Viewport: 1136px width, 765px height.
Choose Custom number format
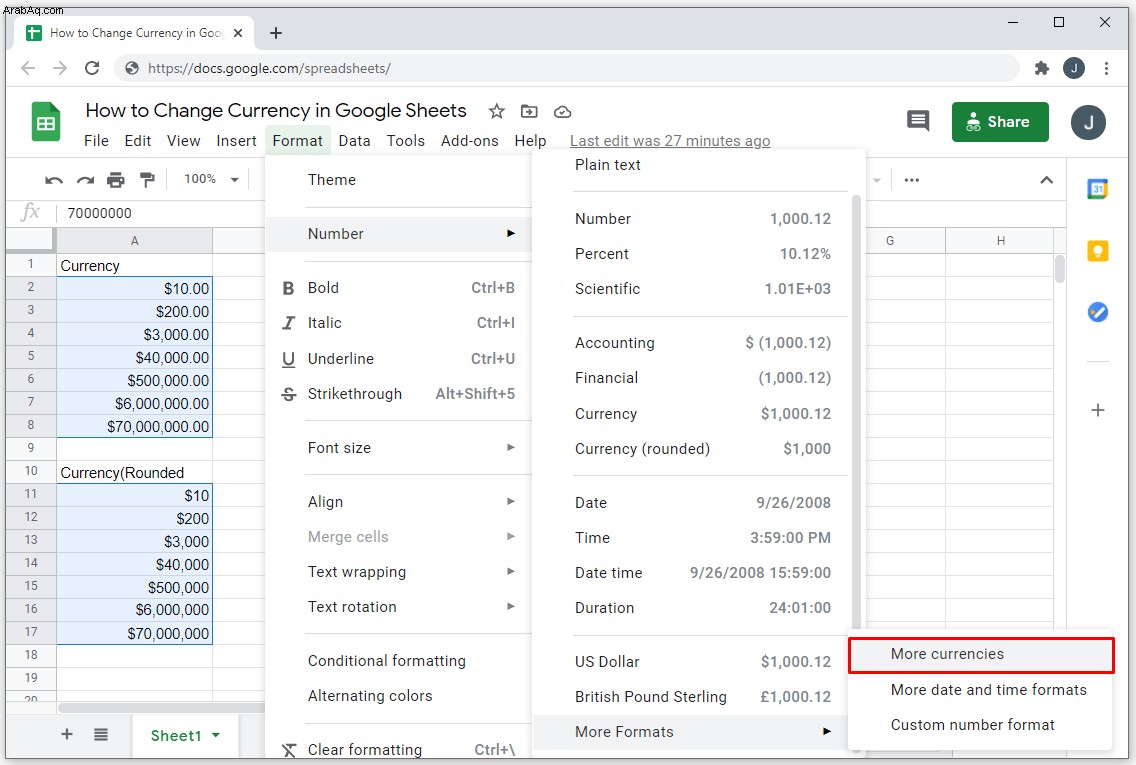pos(980,724)
